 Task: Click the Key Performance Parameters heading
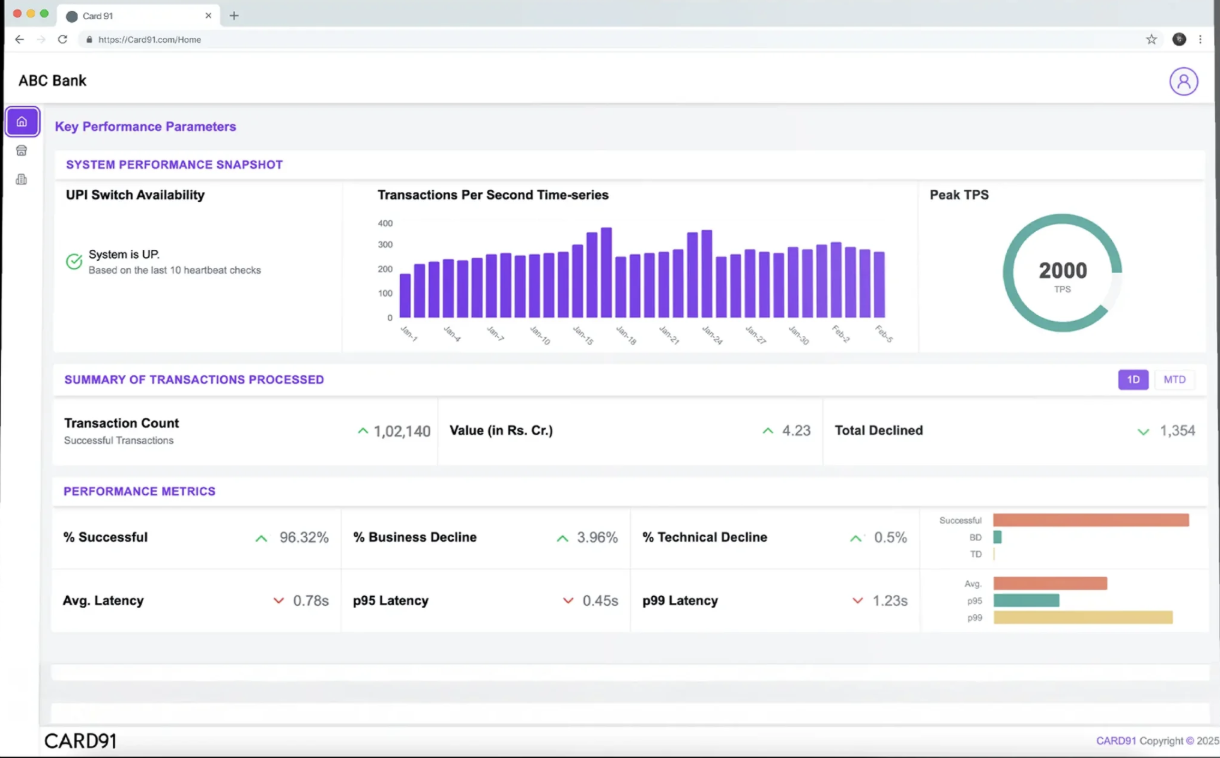tap(145, 127)
